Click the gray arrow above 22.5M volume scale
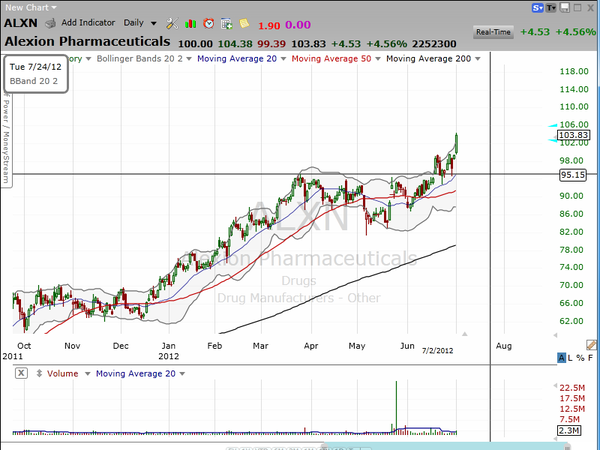 coord(554,386)
